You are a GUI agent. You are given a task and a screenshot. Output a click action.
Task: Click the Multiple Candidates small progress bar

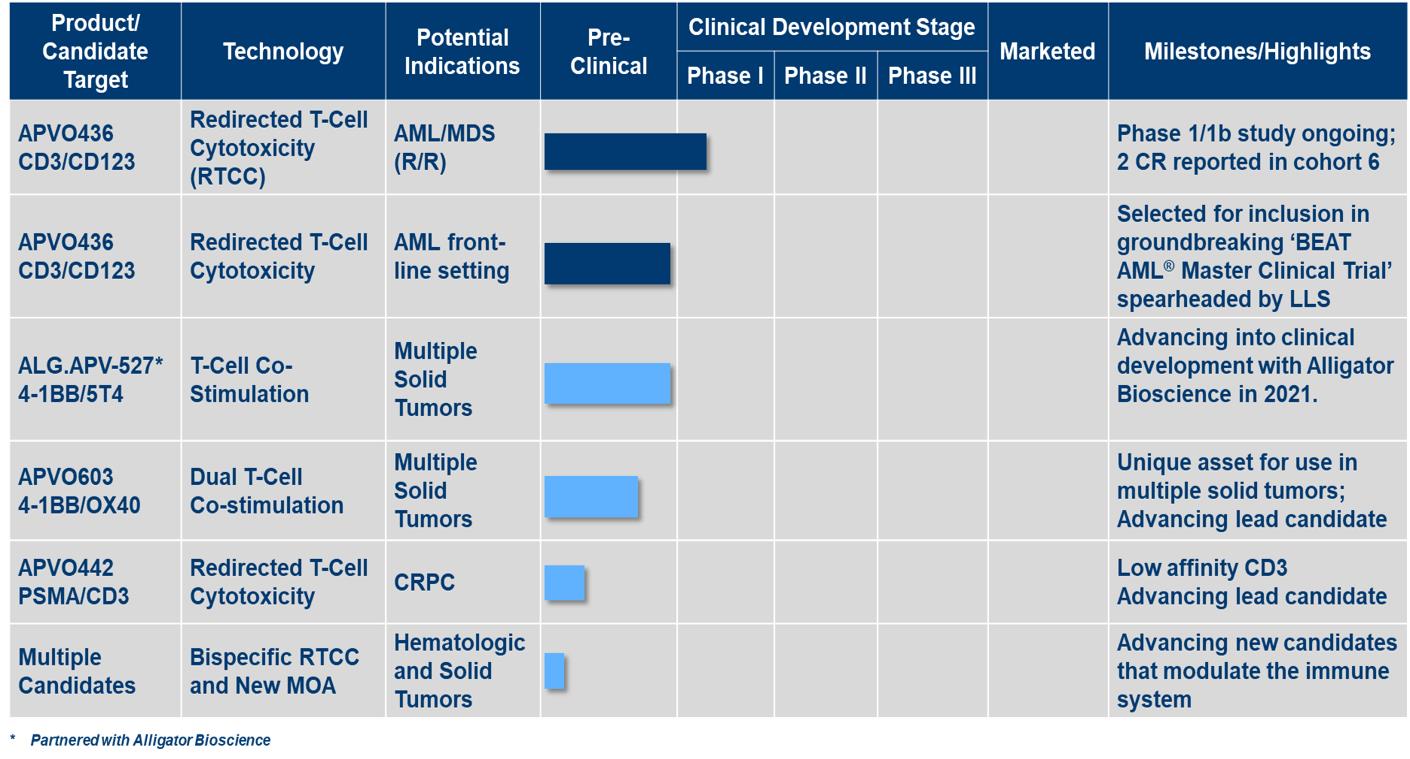(x=555, y=671)
